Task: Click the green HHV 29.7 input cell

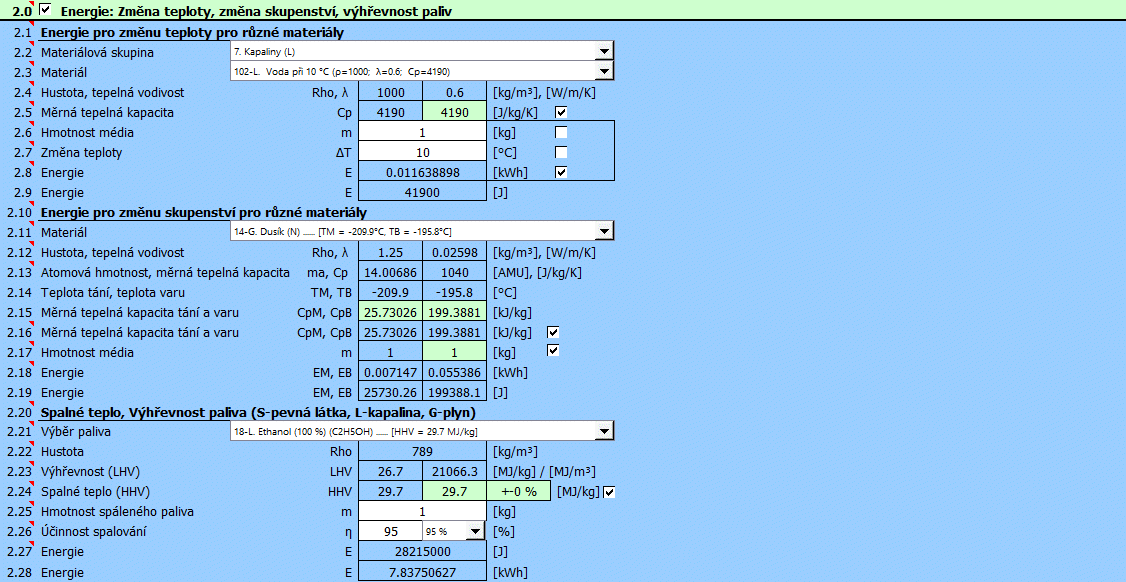Action: pyautogui.click(x=454, y=492)
